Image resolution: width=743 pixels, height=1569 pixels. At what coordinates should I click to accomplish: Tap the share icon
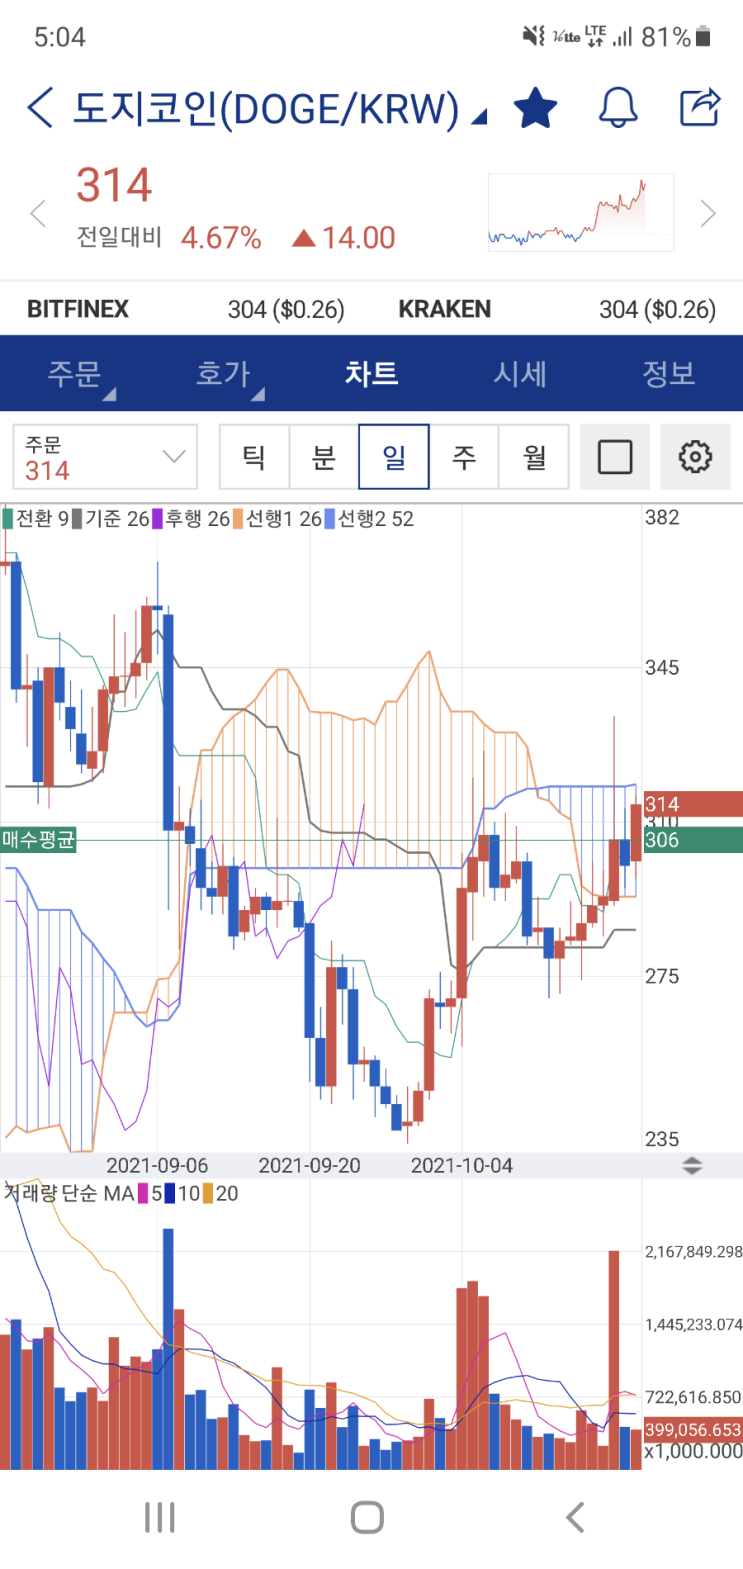(x=700, y=107)
